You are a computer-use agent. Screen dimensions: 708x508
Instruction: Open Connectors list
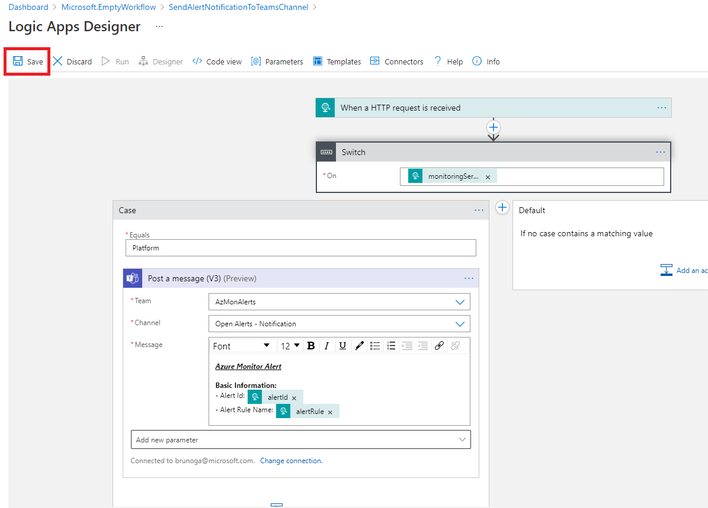pos(396,61)
